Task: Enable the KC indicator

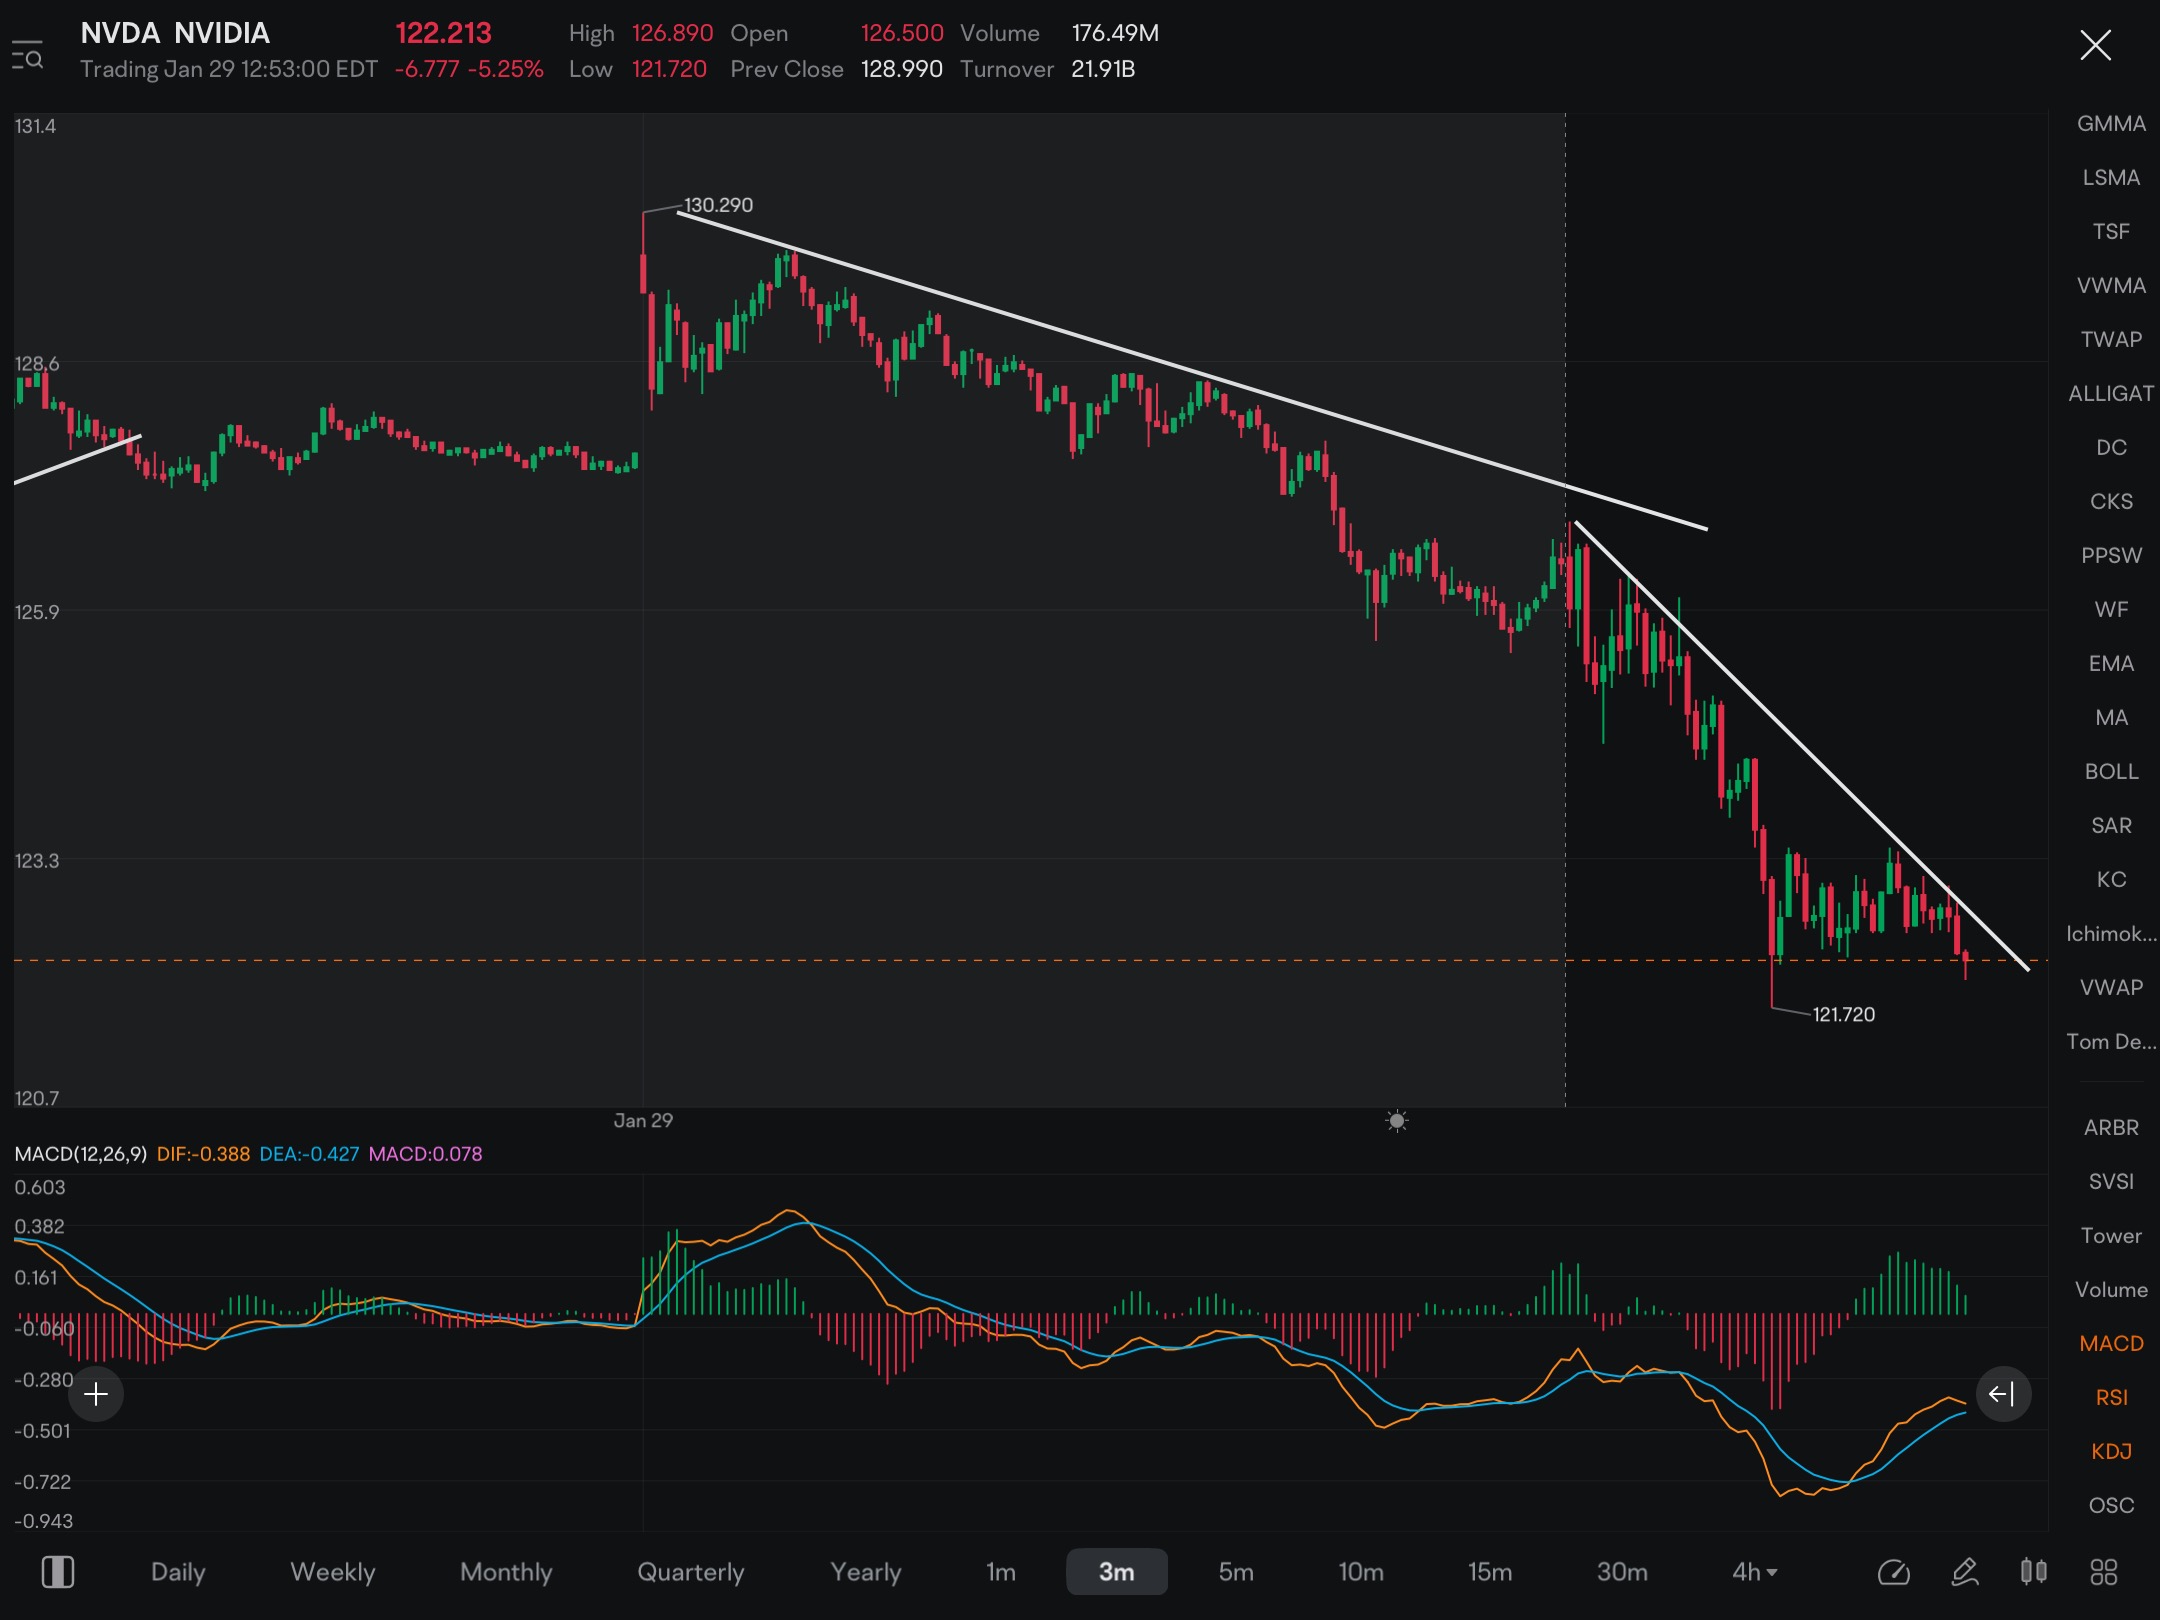Action: pyautogui.click(x=2111, y=880)
